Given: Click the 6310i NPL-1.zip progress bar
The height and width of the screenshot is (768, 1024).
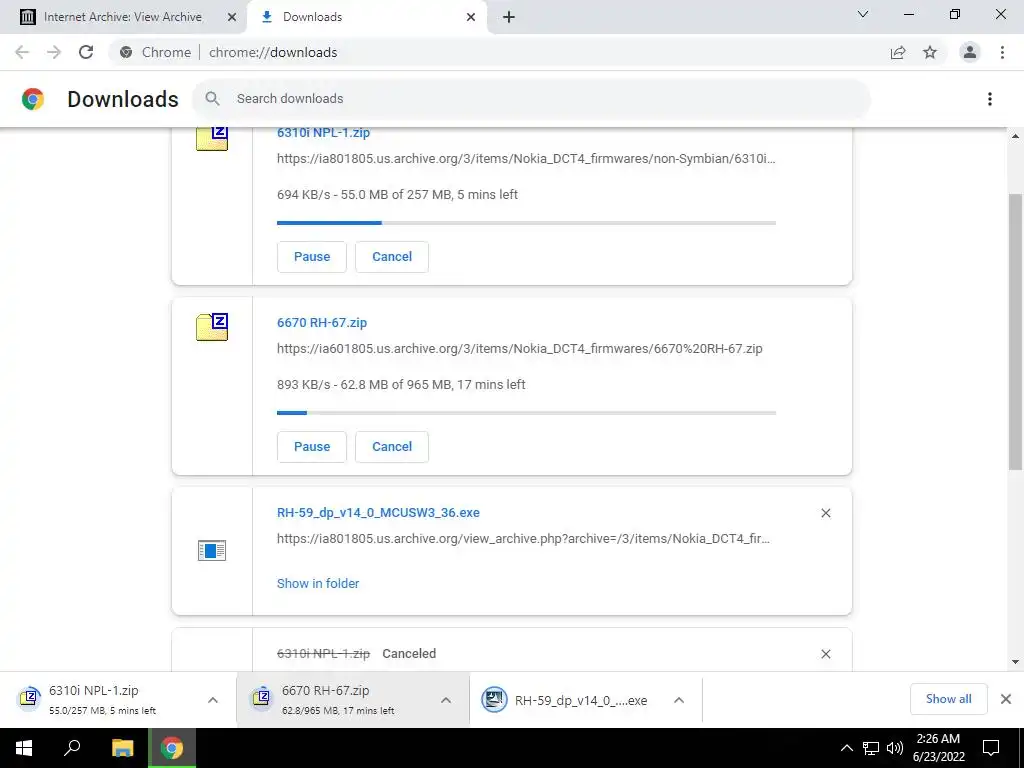Looking at the screenshot, I should pyautogui.click(x=526, y=223).
